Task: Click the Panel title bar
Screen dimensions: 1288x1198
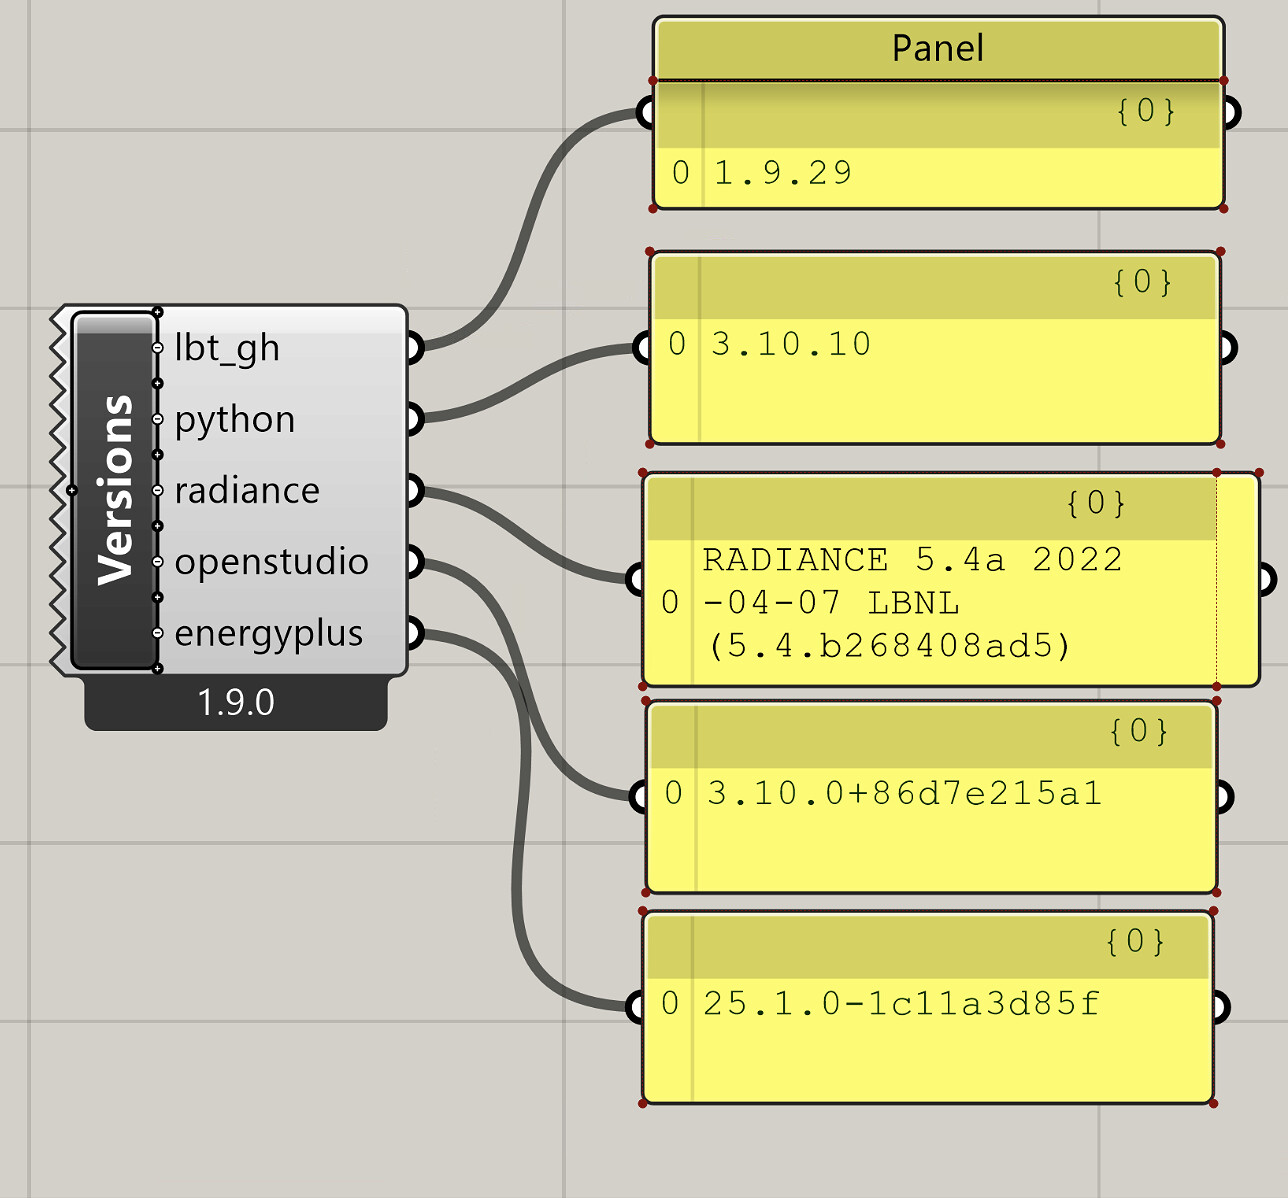Action: pos(937,48)
